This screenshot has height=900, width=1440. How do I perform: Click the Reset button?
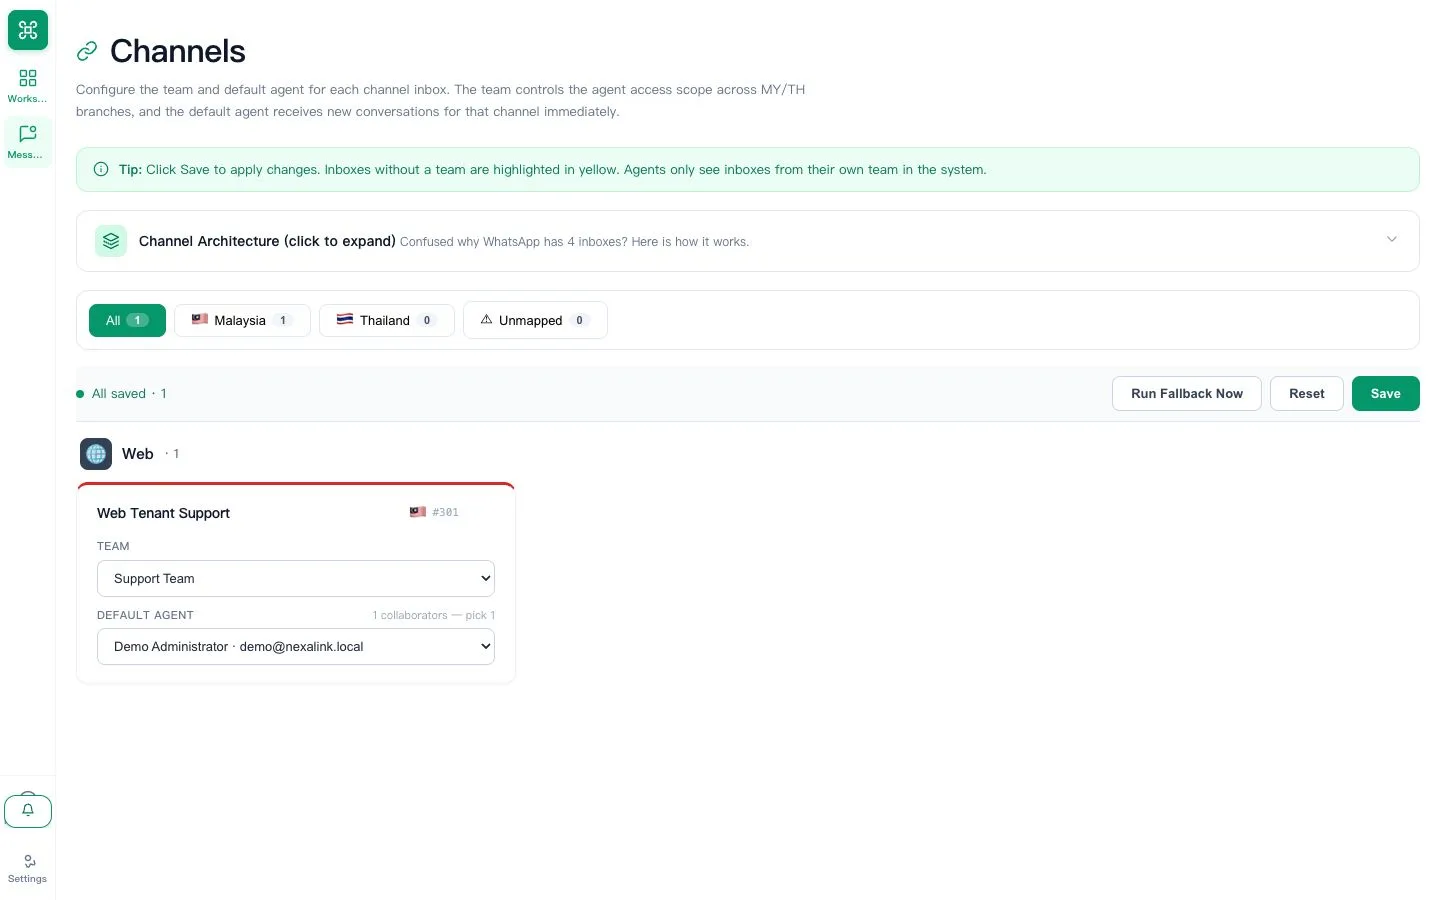(1307, 394)
